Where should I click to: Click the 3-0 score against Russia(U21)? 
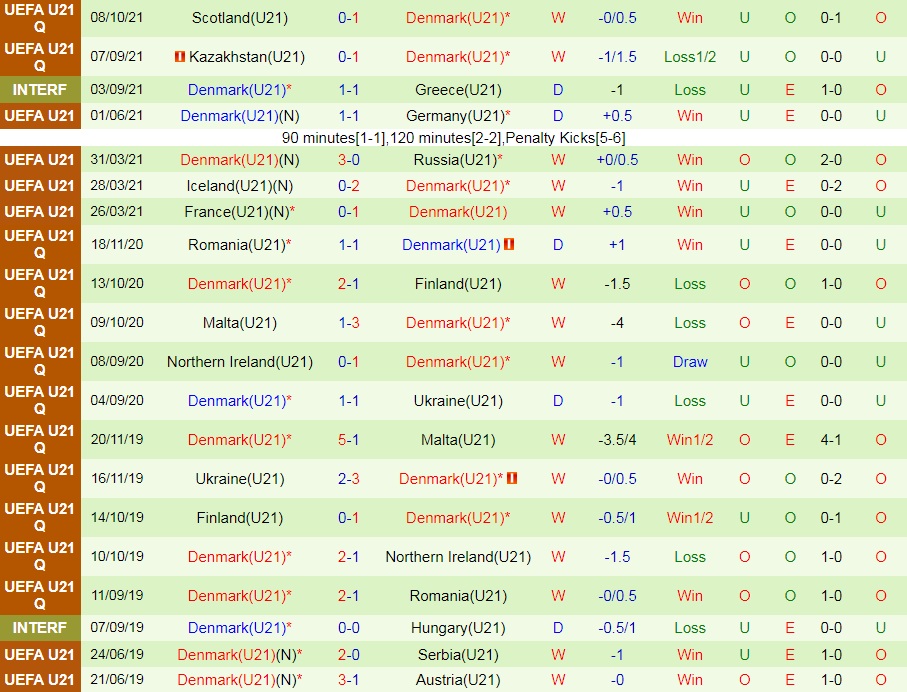pos(348,160)
